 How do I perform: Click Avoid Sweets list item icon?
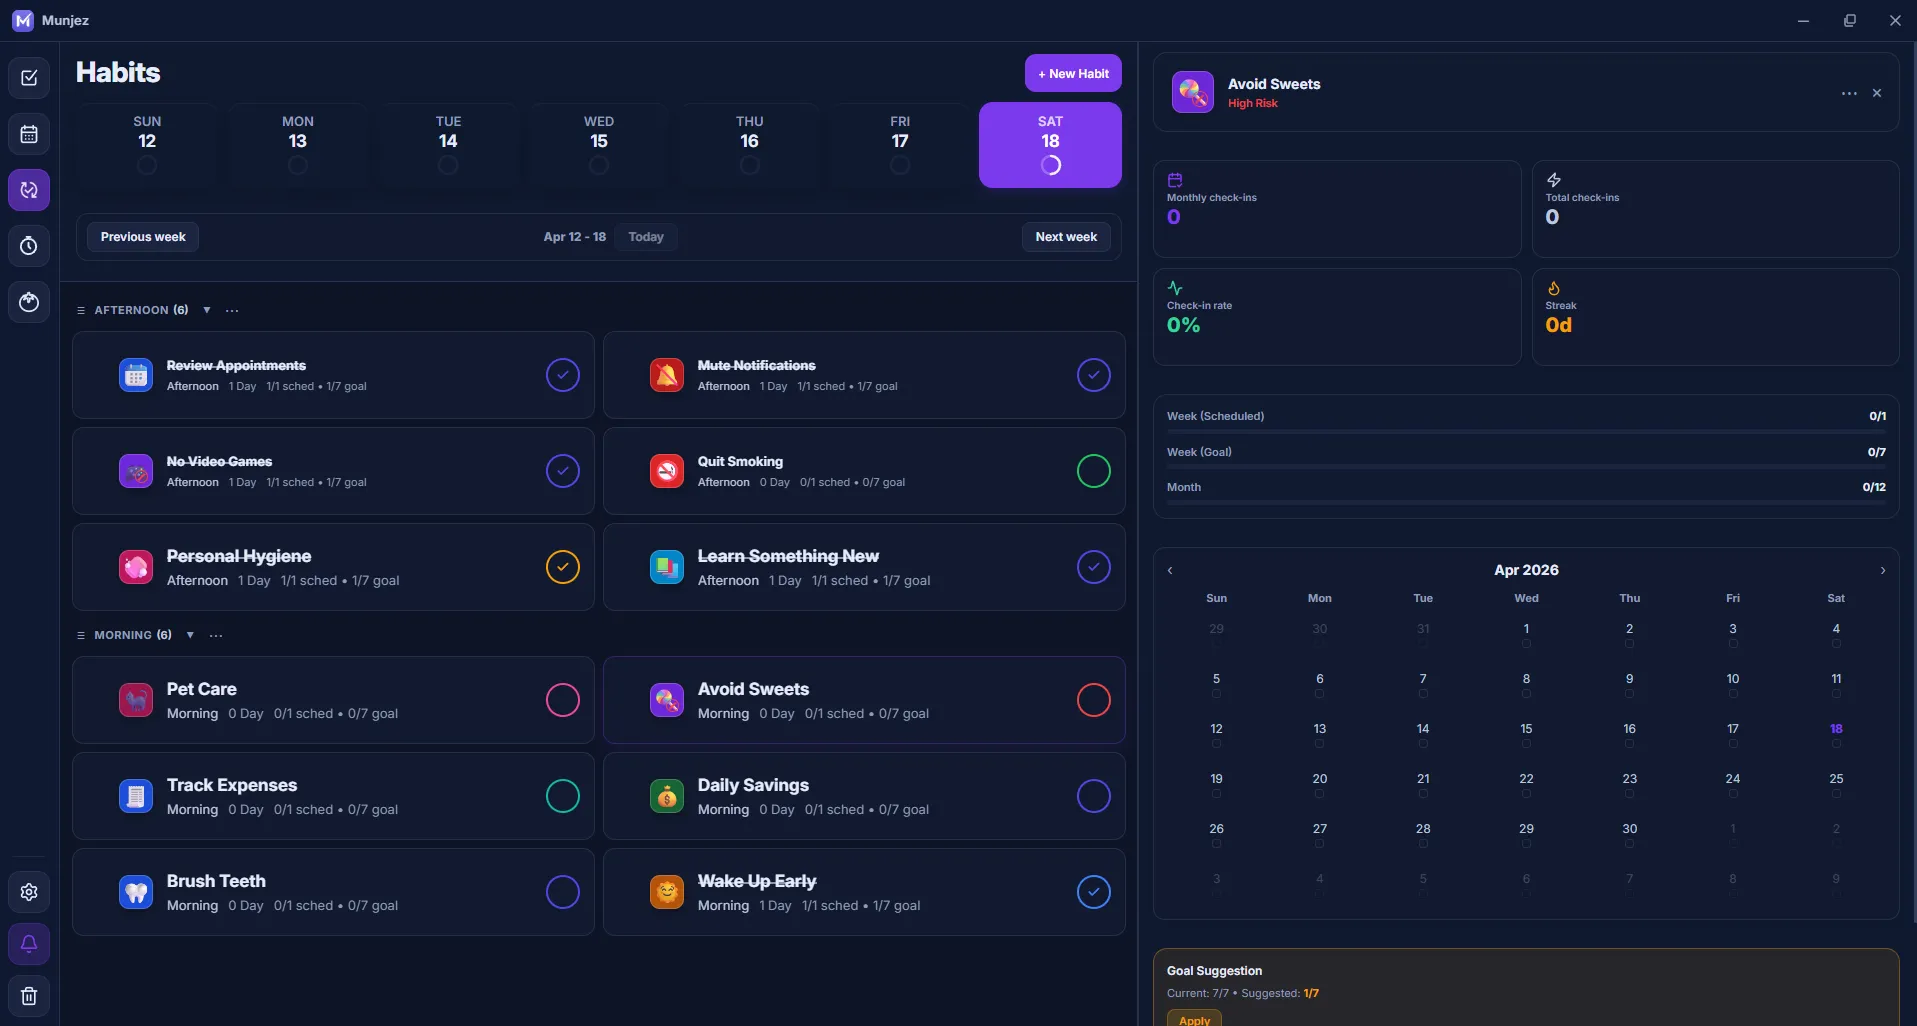pyautogui.click(x=667, y=700)
